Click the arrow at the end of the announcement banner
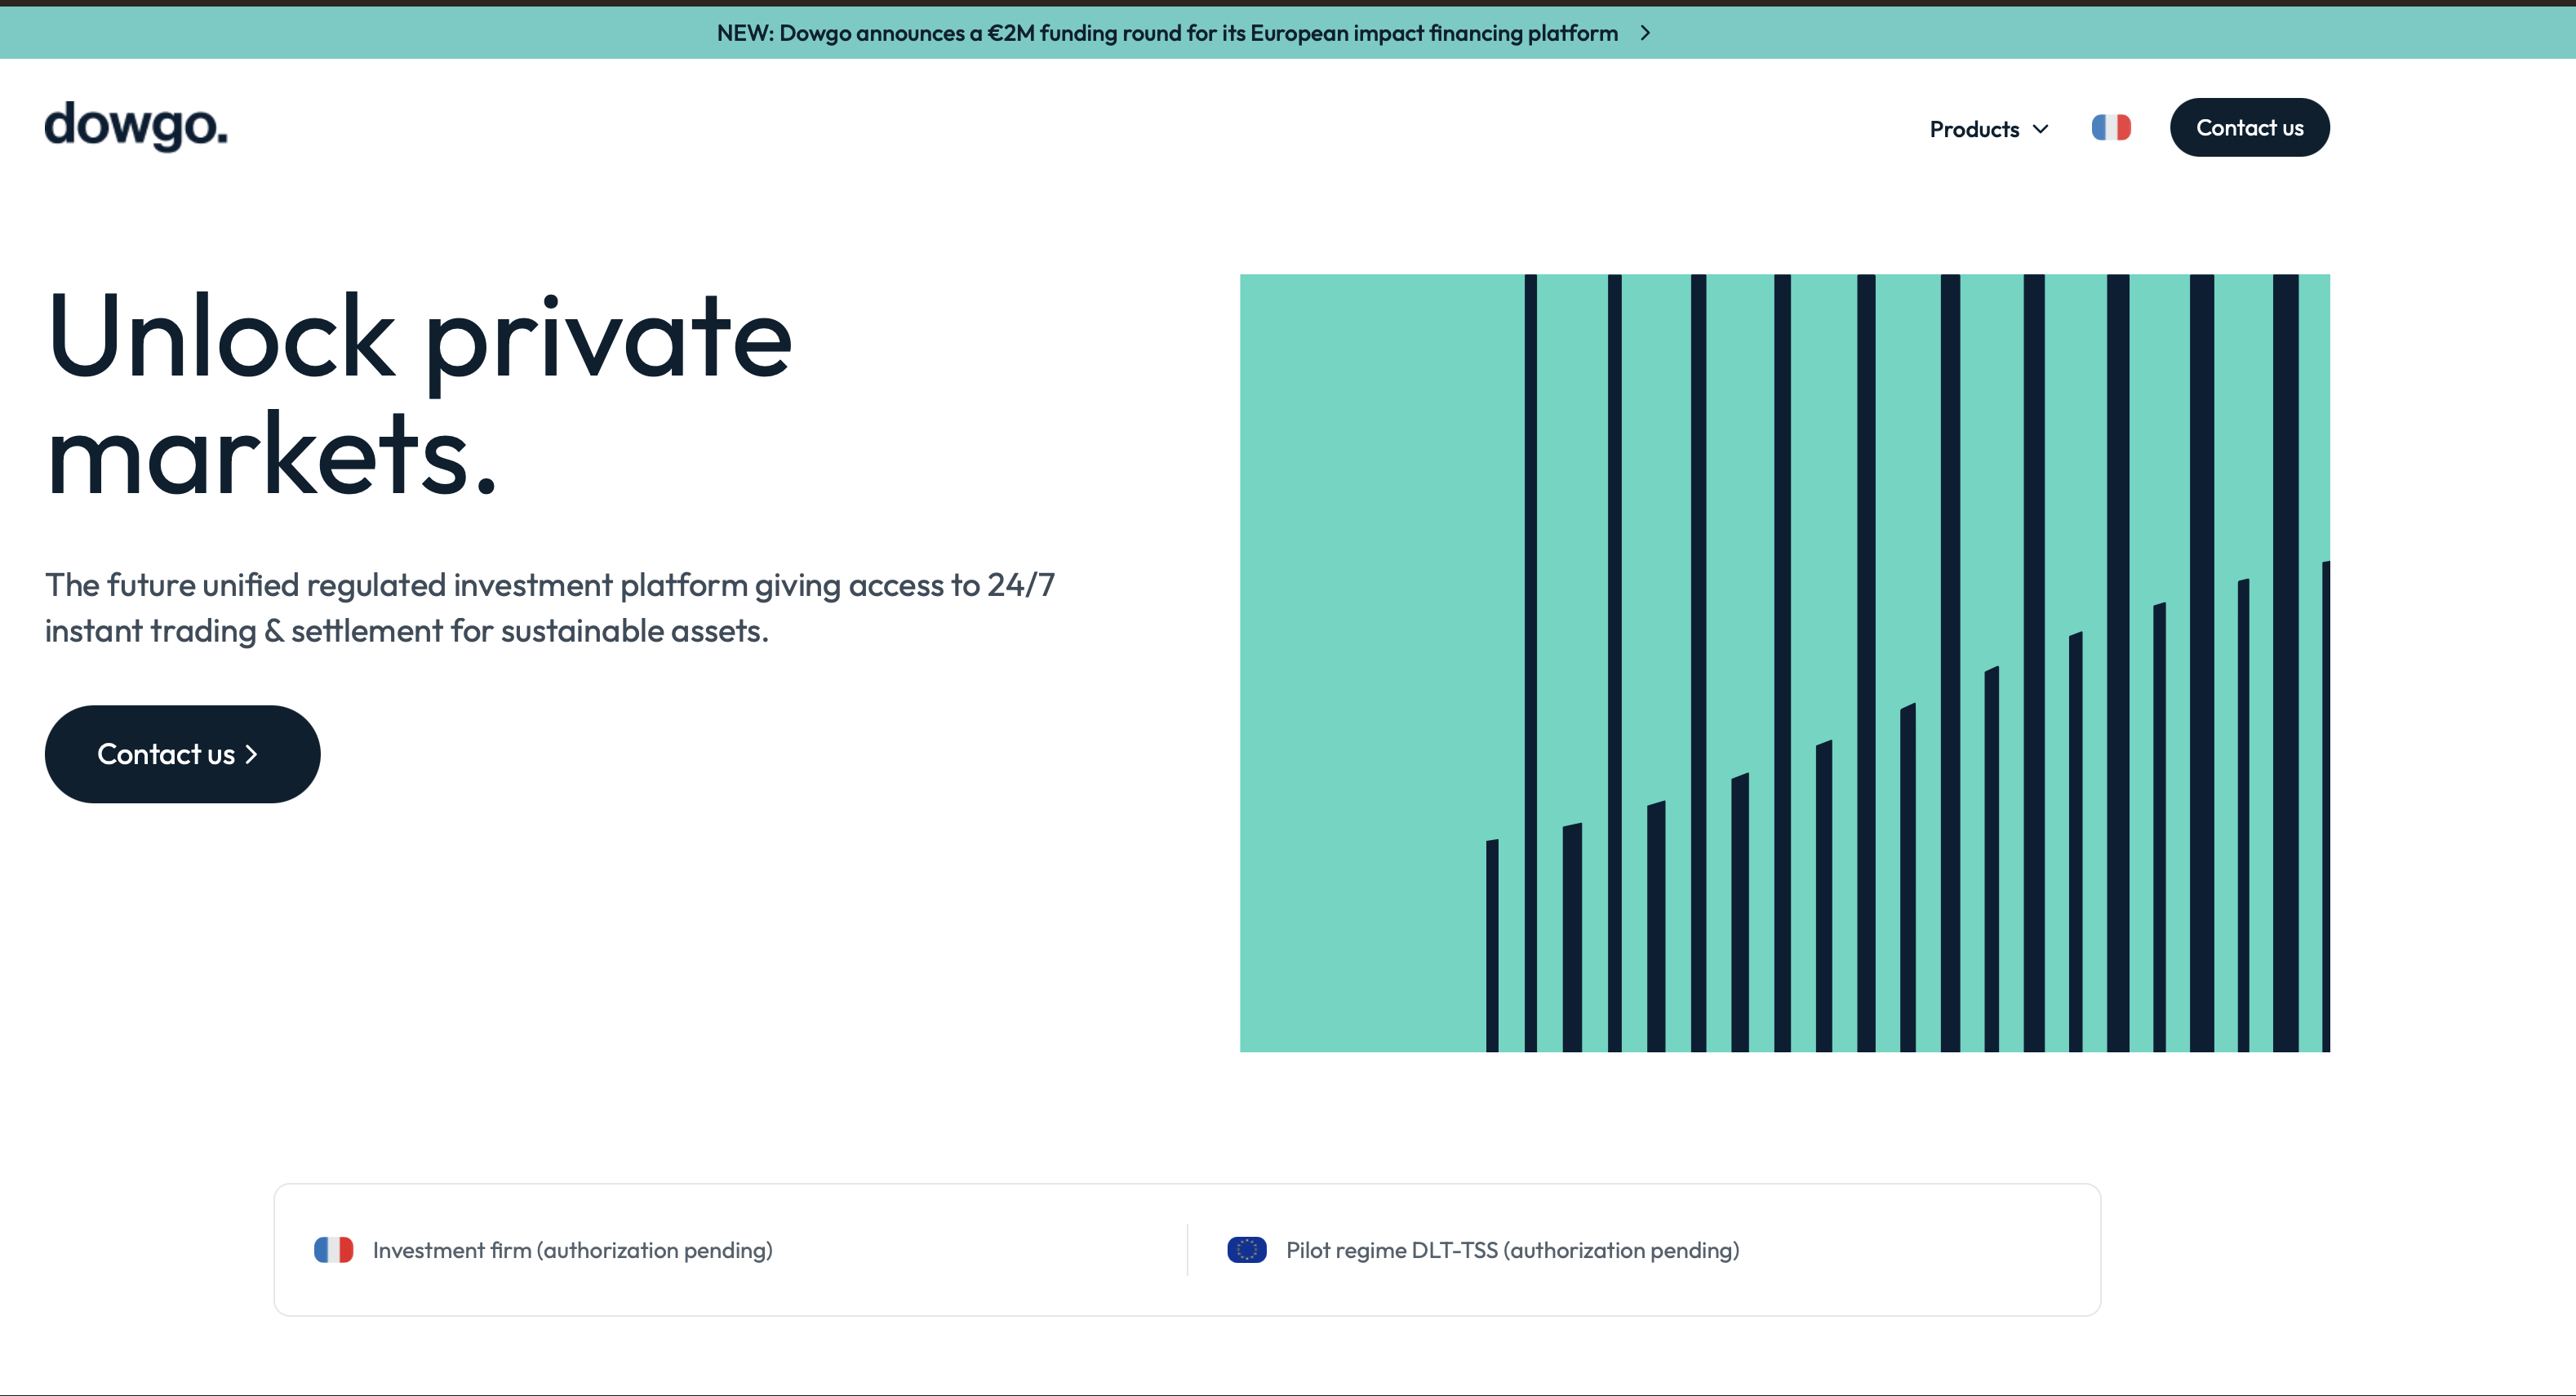 [1645, 33]
